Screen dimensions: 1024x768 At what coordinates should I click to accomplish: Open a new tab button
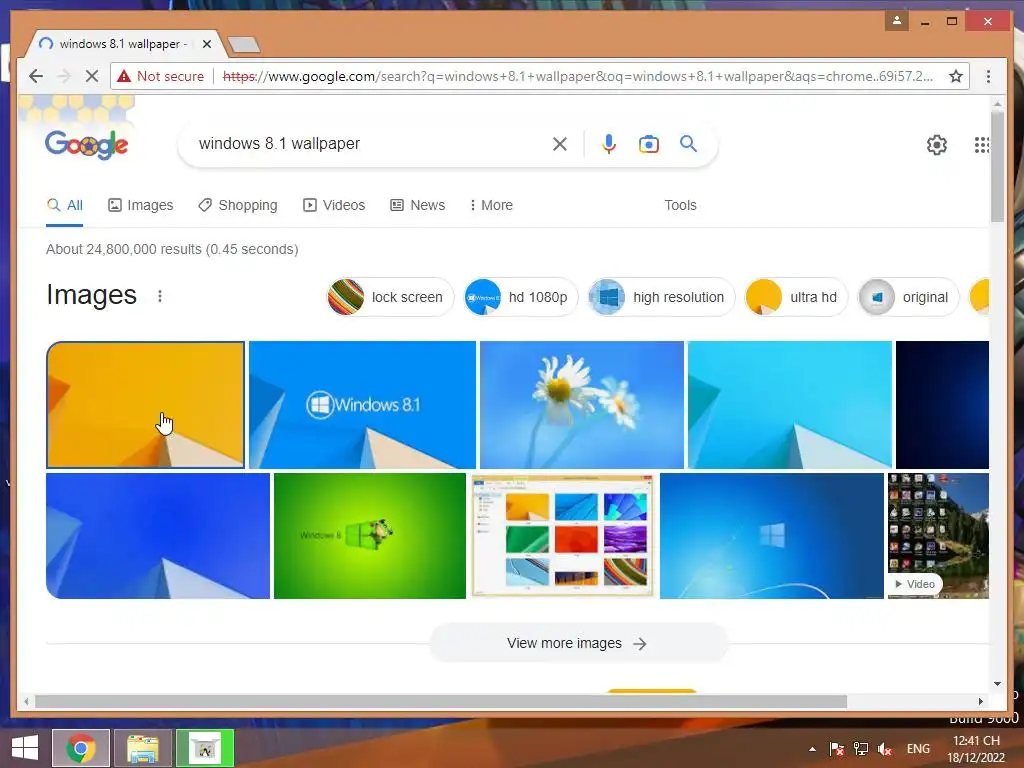[x=244, y=44]
